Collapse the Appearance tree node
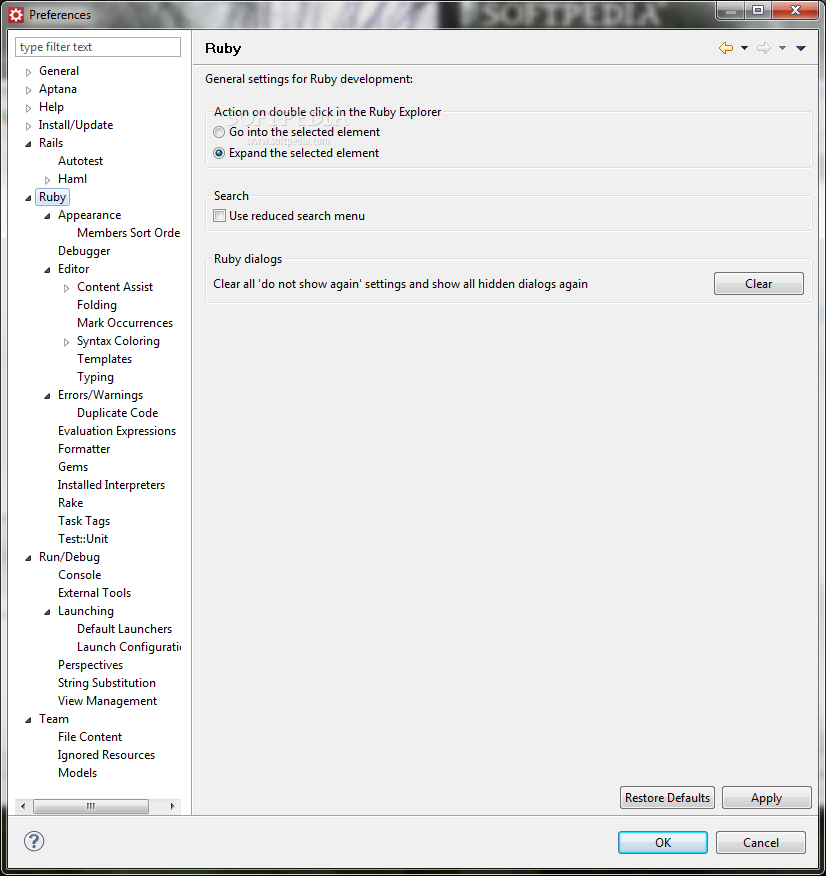826x876 pixels. pos(47,216)
